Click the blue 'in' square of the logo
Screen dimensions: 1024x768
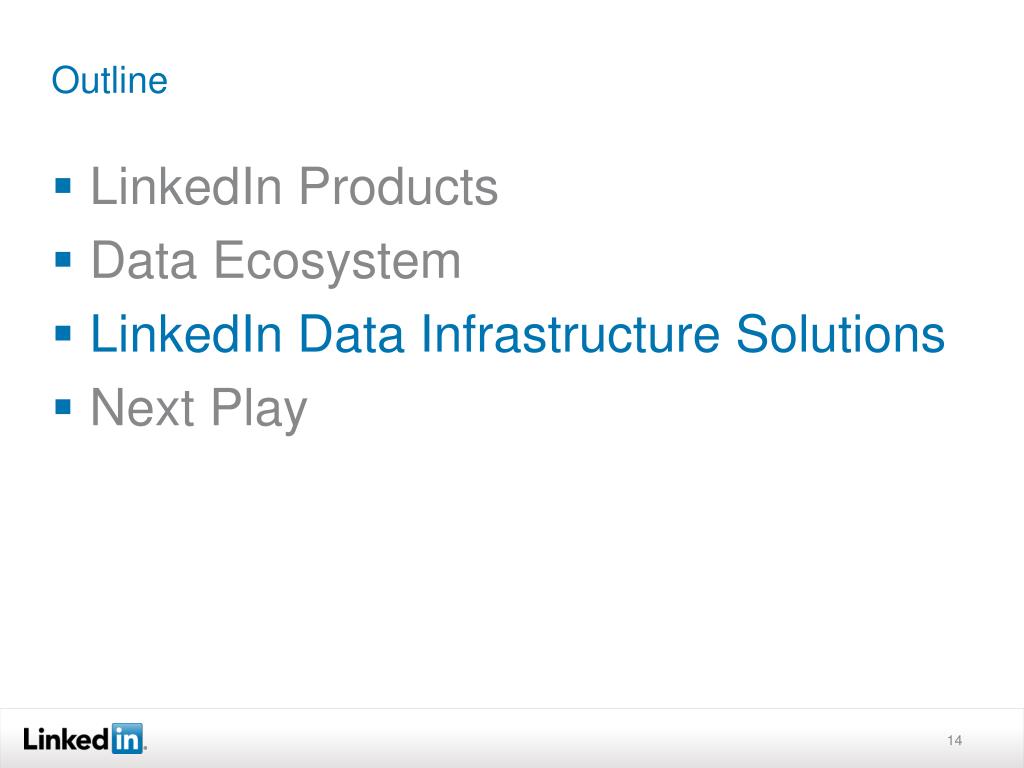coord(127,739)
